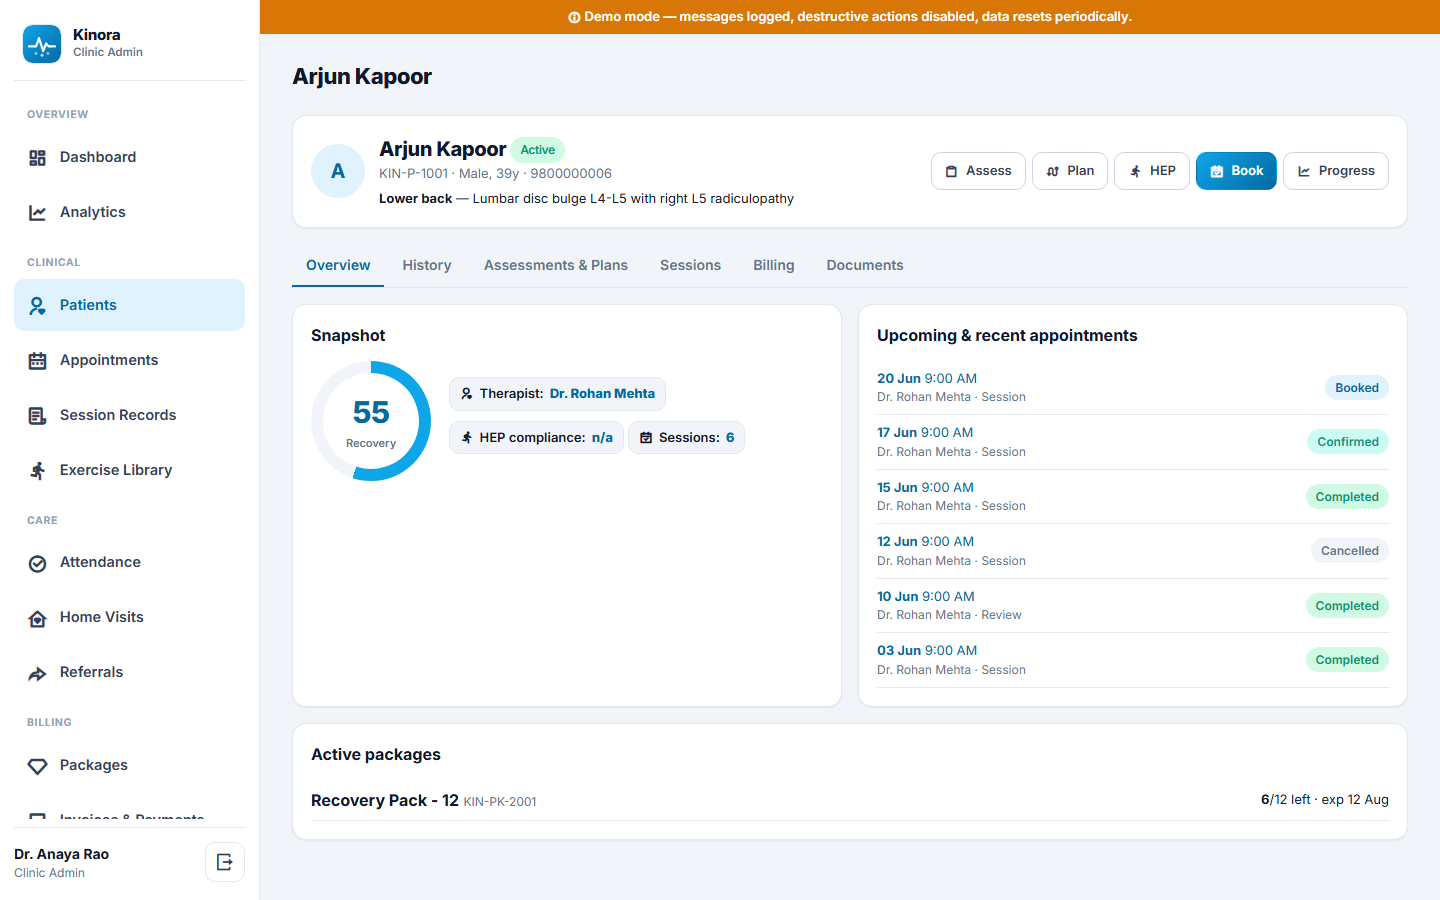Viewport: 1440px width, 900px height.
Task: Open Session Records section
Action: click(129, 415)
